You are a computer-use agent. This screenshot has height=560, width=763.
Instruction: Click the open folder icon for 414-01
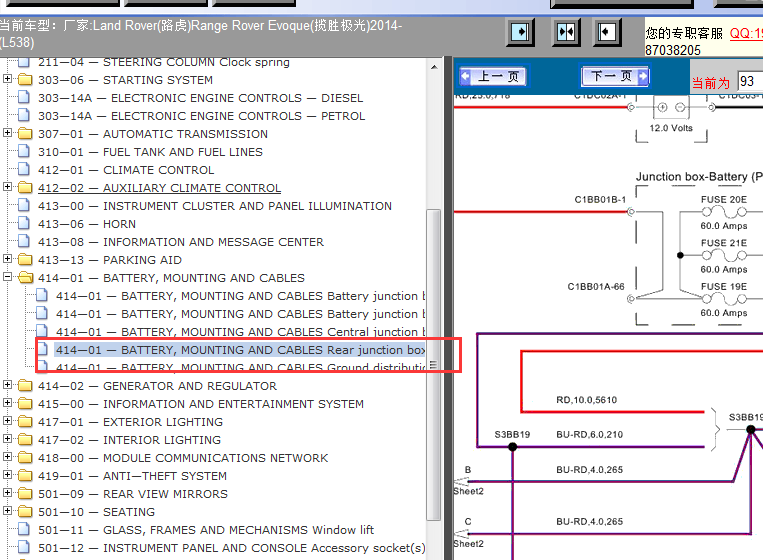click(25, 278)
